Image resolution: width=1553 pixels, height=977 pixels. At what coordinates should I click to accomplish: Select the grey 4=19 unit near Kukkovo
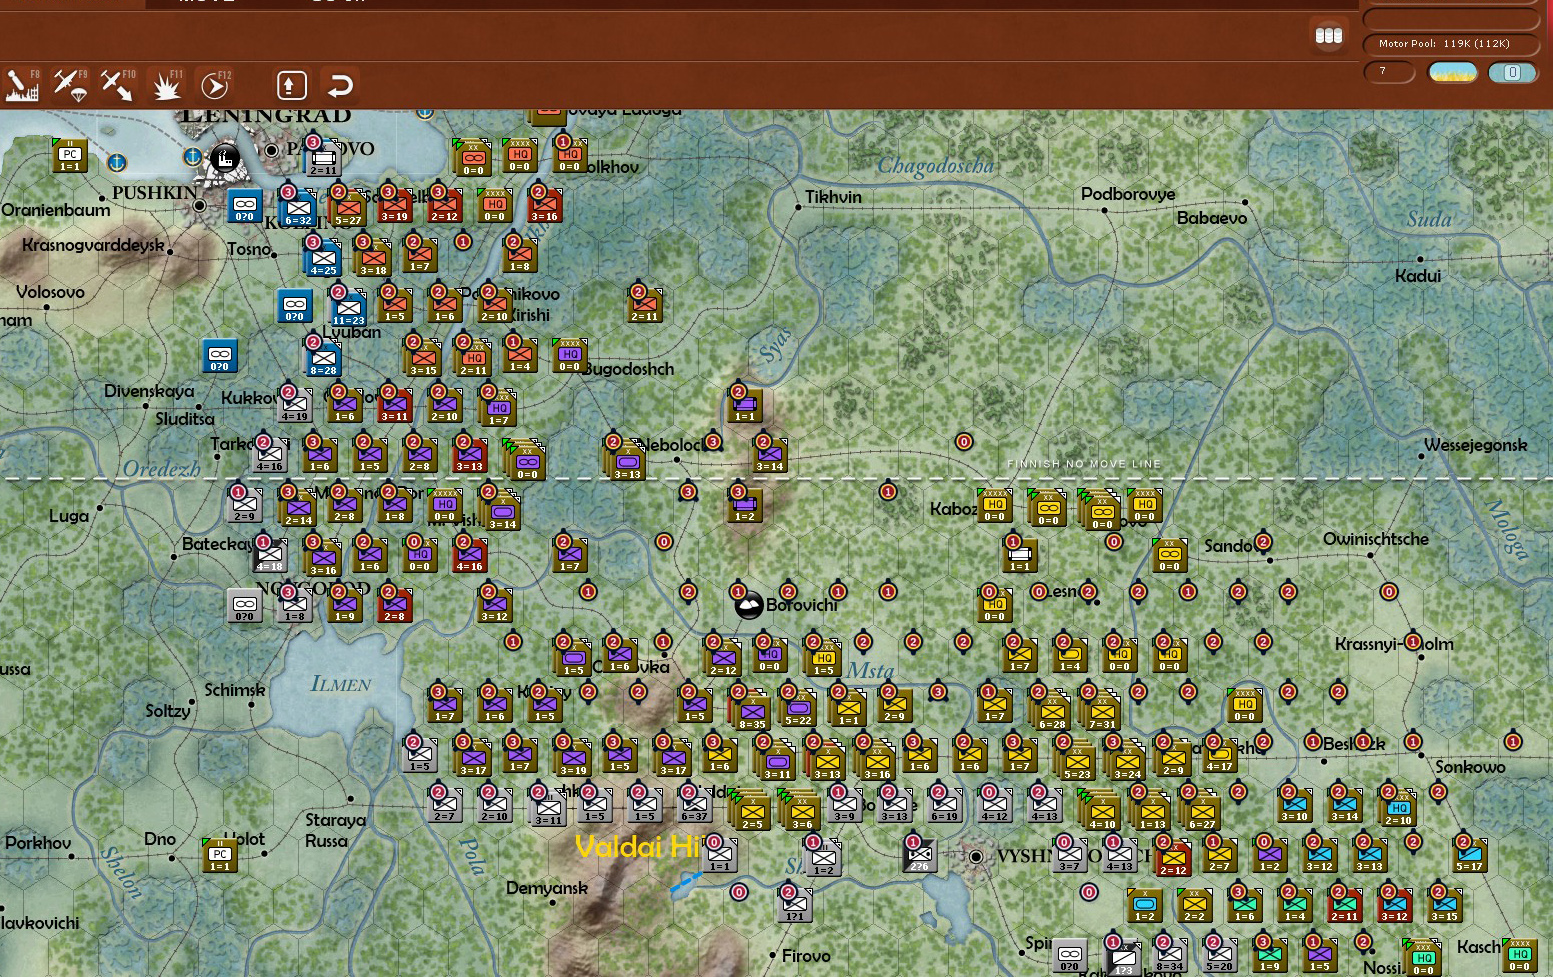pos(294,405)
